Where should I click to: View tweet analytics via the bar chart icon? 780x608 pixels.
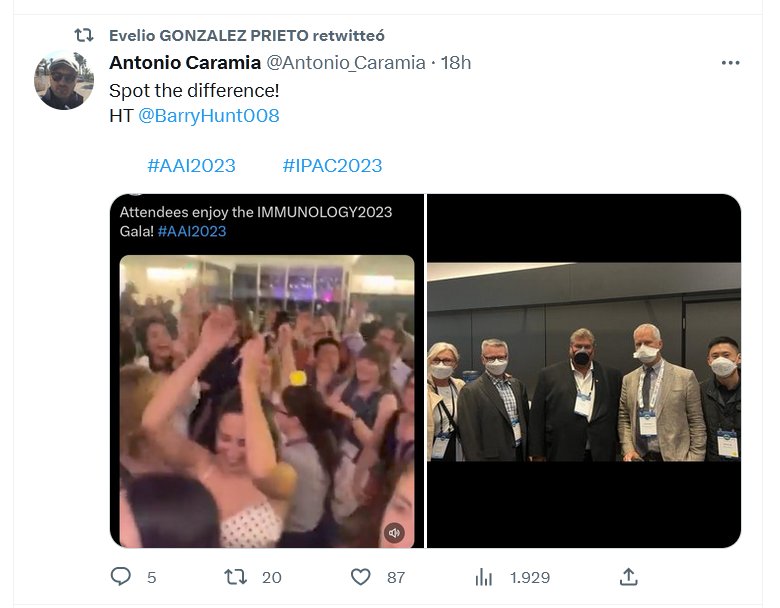pyautogui.click(x=484, y=577)
